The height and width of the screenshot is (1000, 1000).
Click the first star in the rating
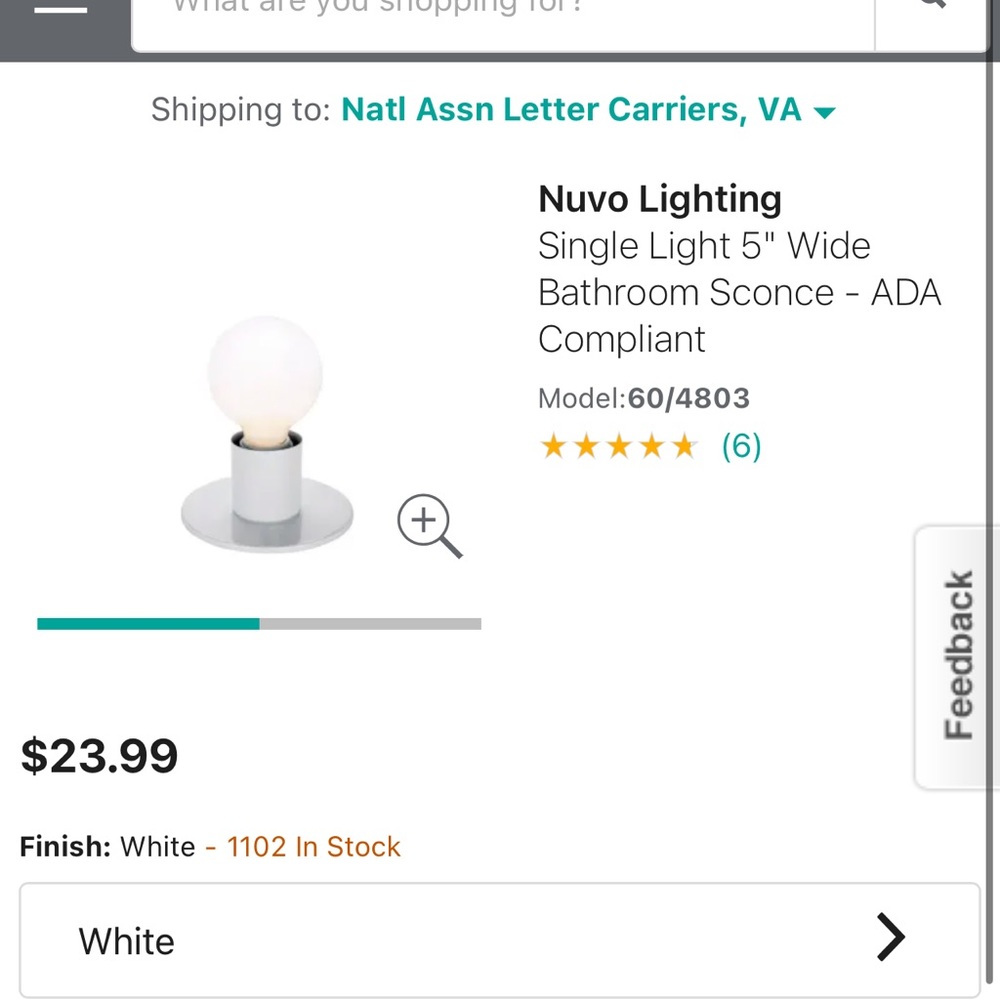(x=553, y=446)
